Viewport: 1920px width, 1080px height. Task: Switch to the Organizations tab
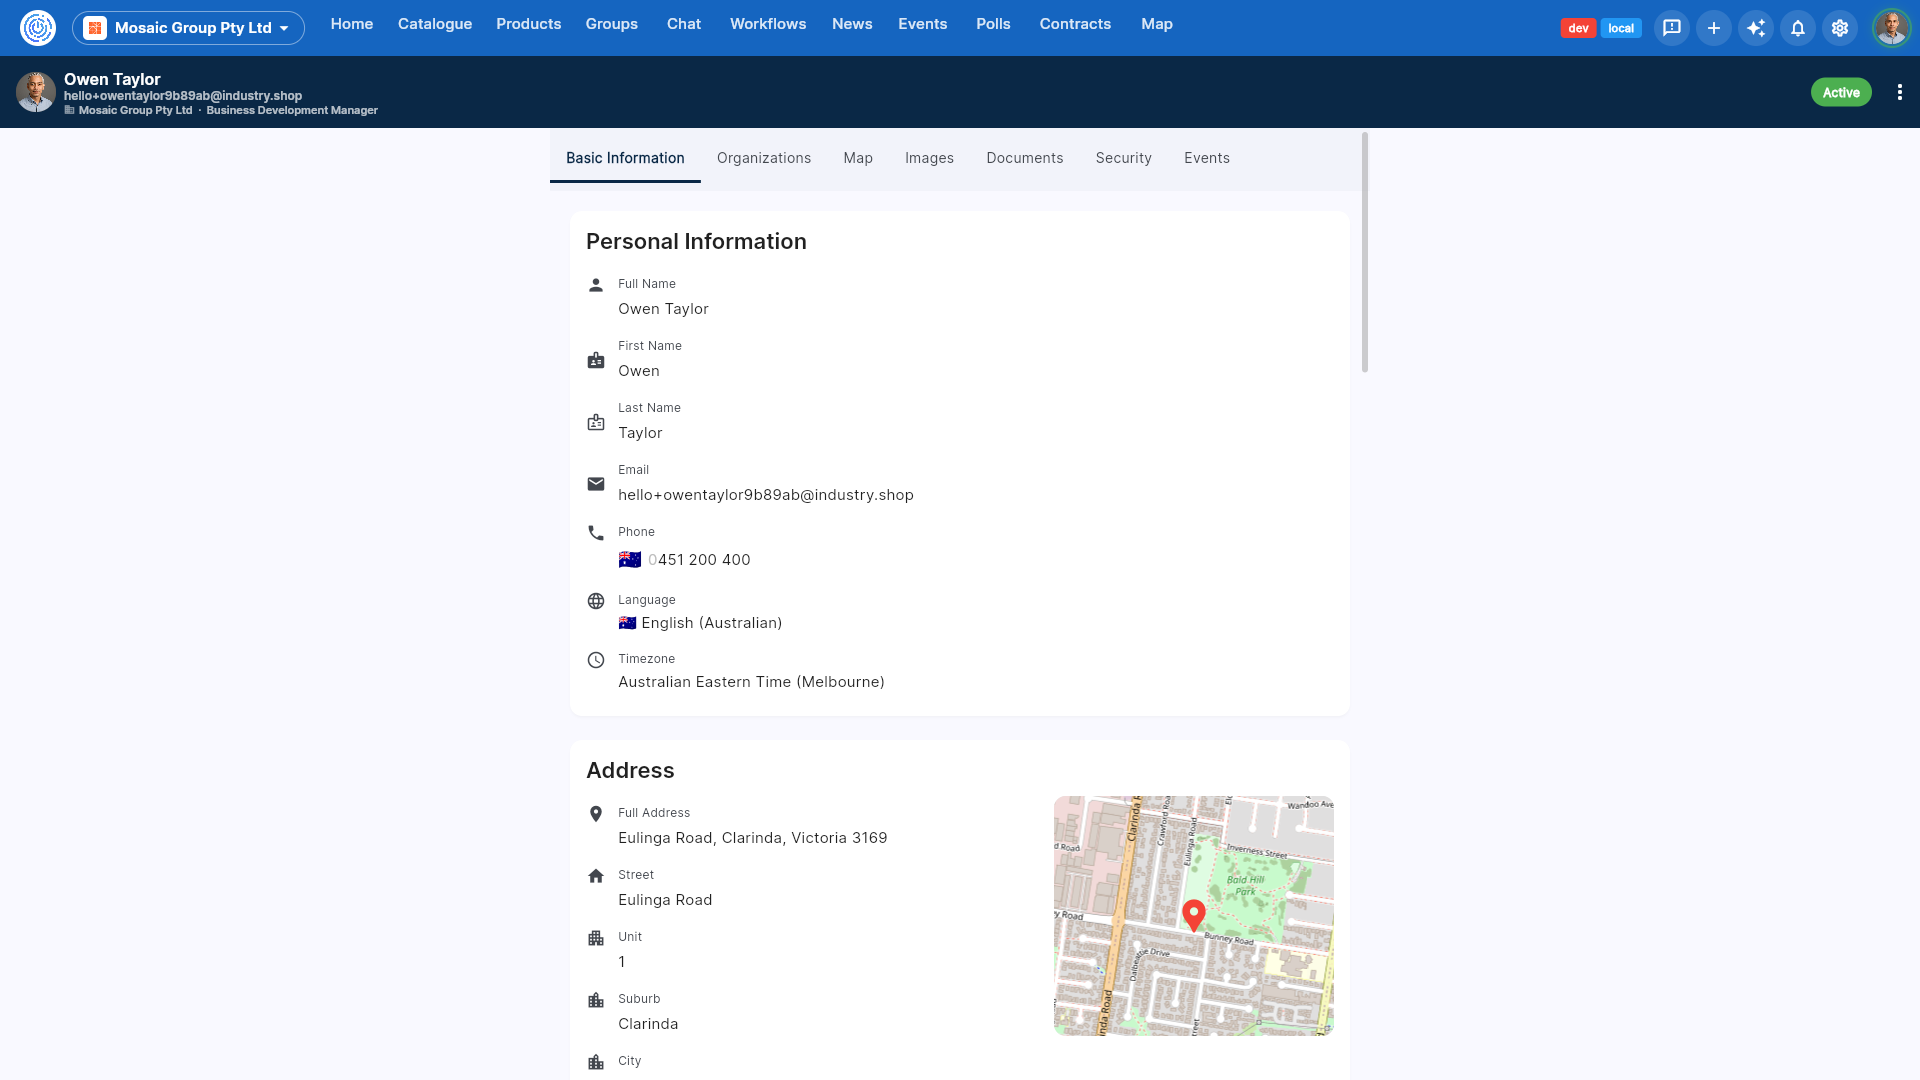(764, 158)
